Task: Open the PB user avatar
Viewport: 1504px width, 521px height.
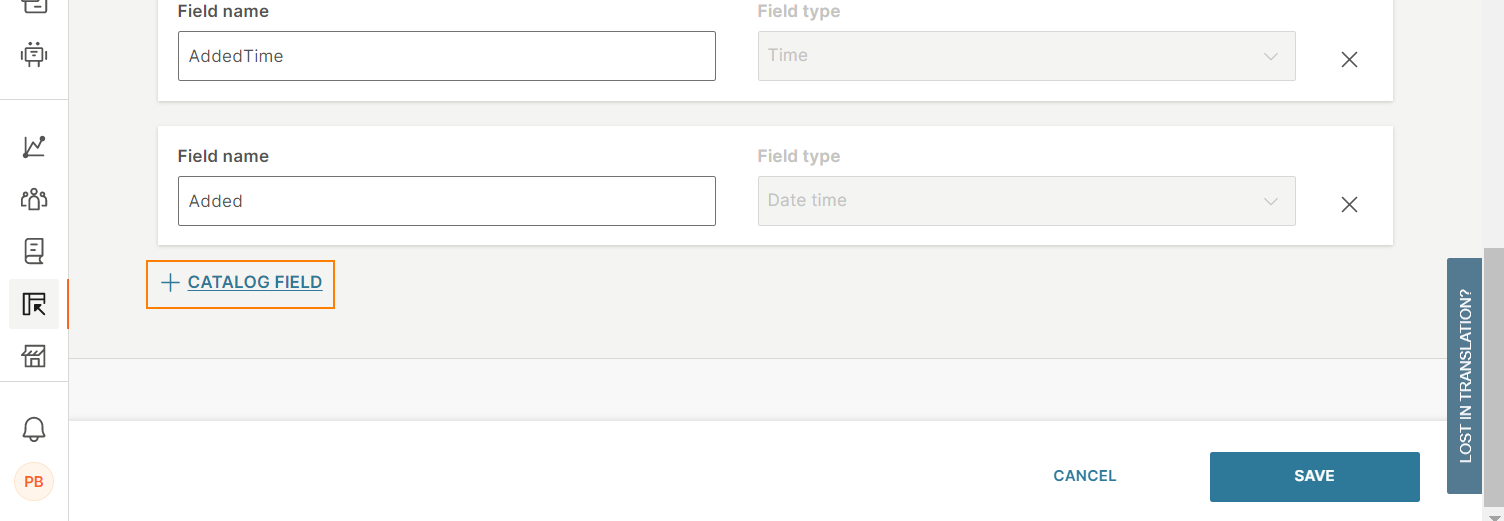Action: 34,482
